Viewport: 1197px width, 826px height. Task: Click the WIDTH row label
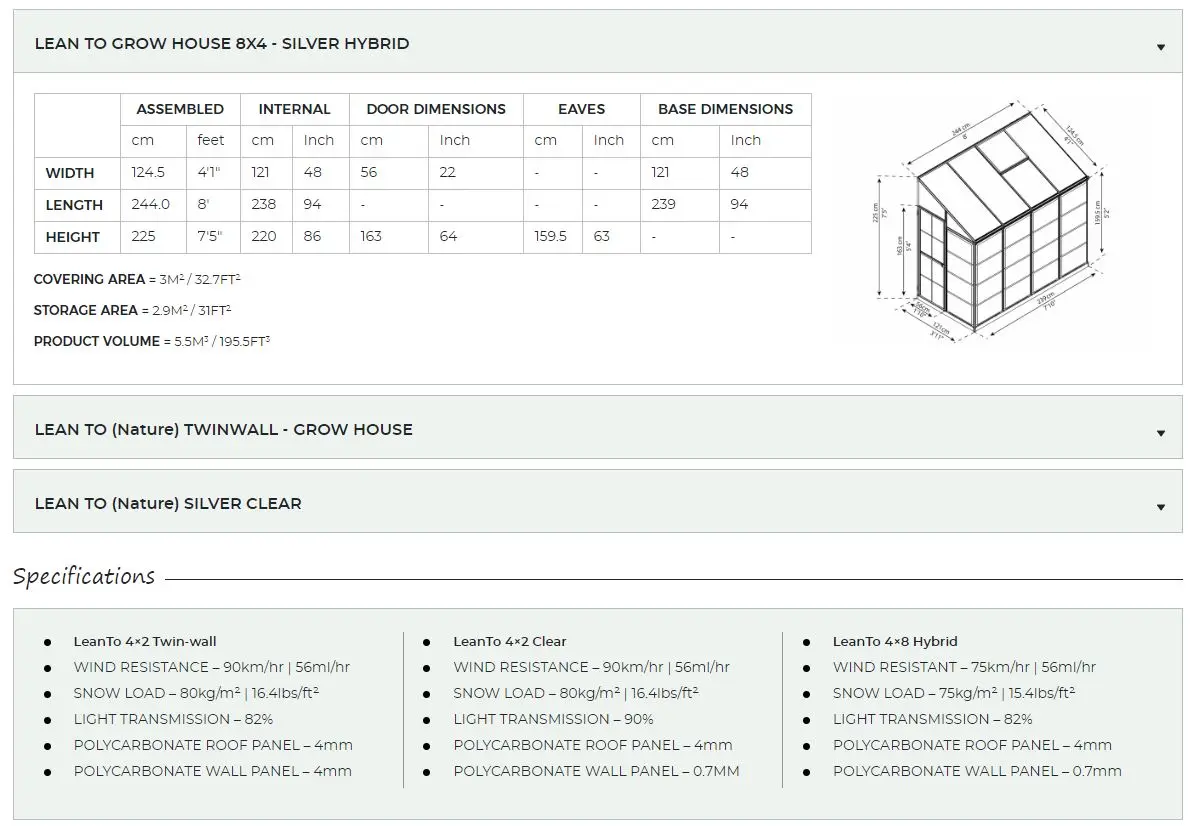(x=69, y=173)
